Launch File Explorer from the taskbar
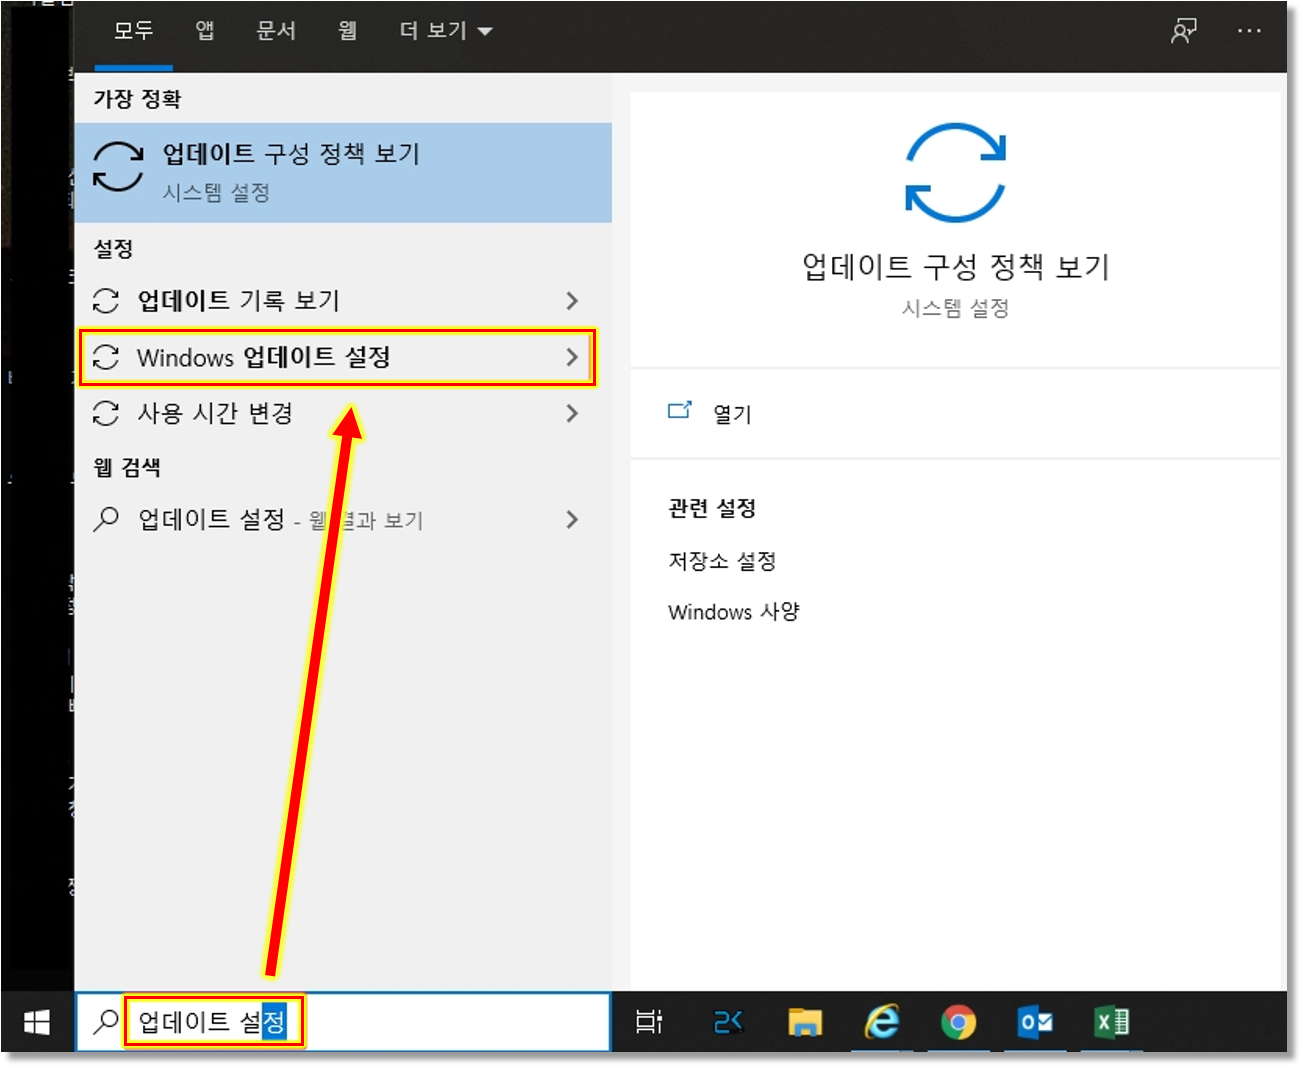 click(804, 1022)
